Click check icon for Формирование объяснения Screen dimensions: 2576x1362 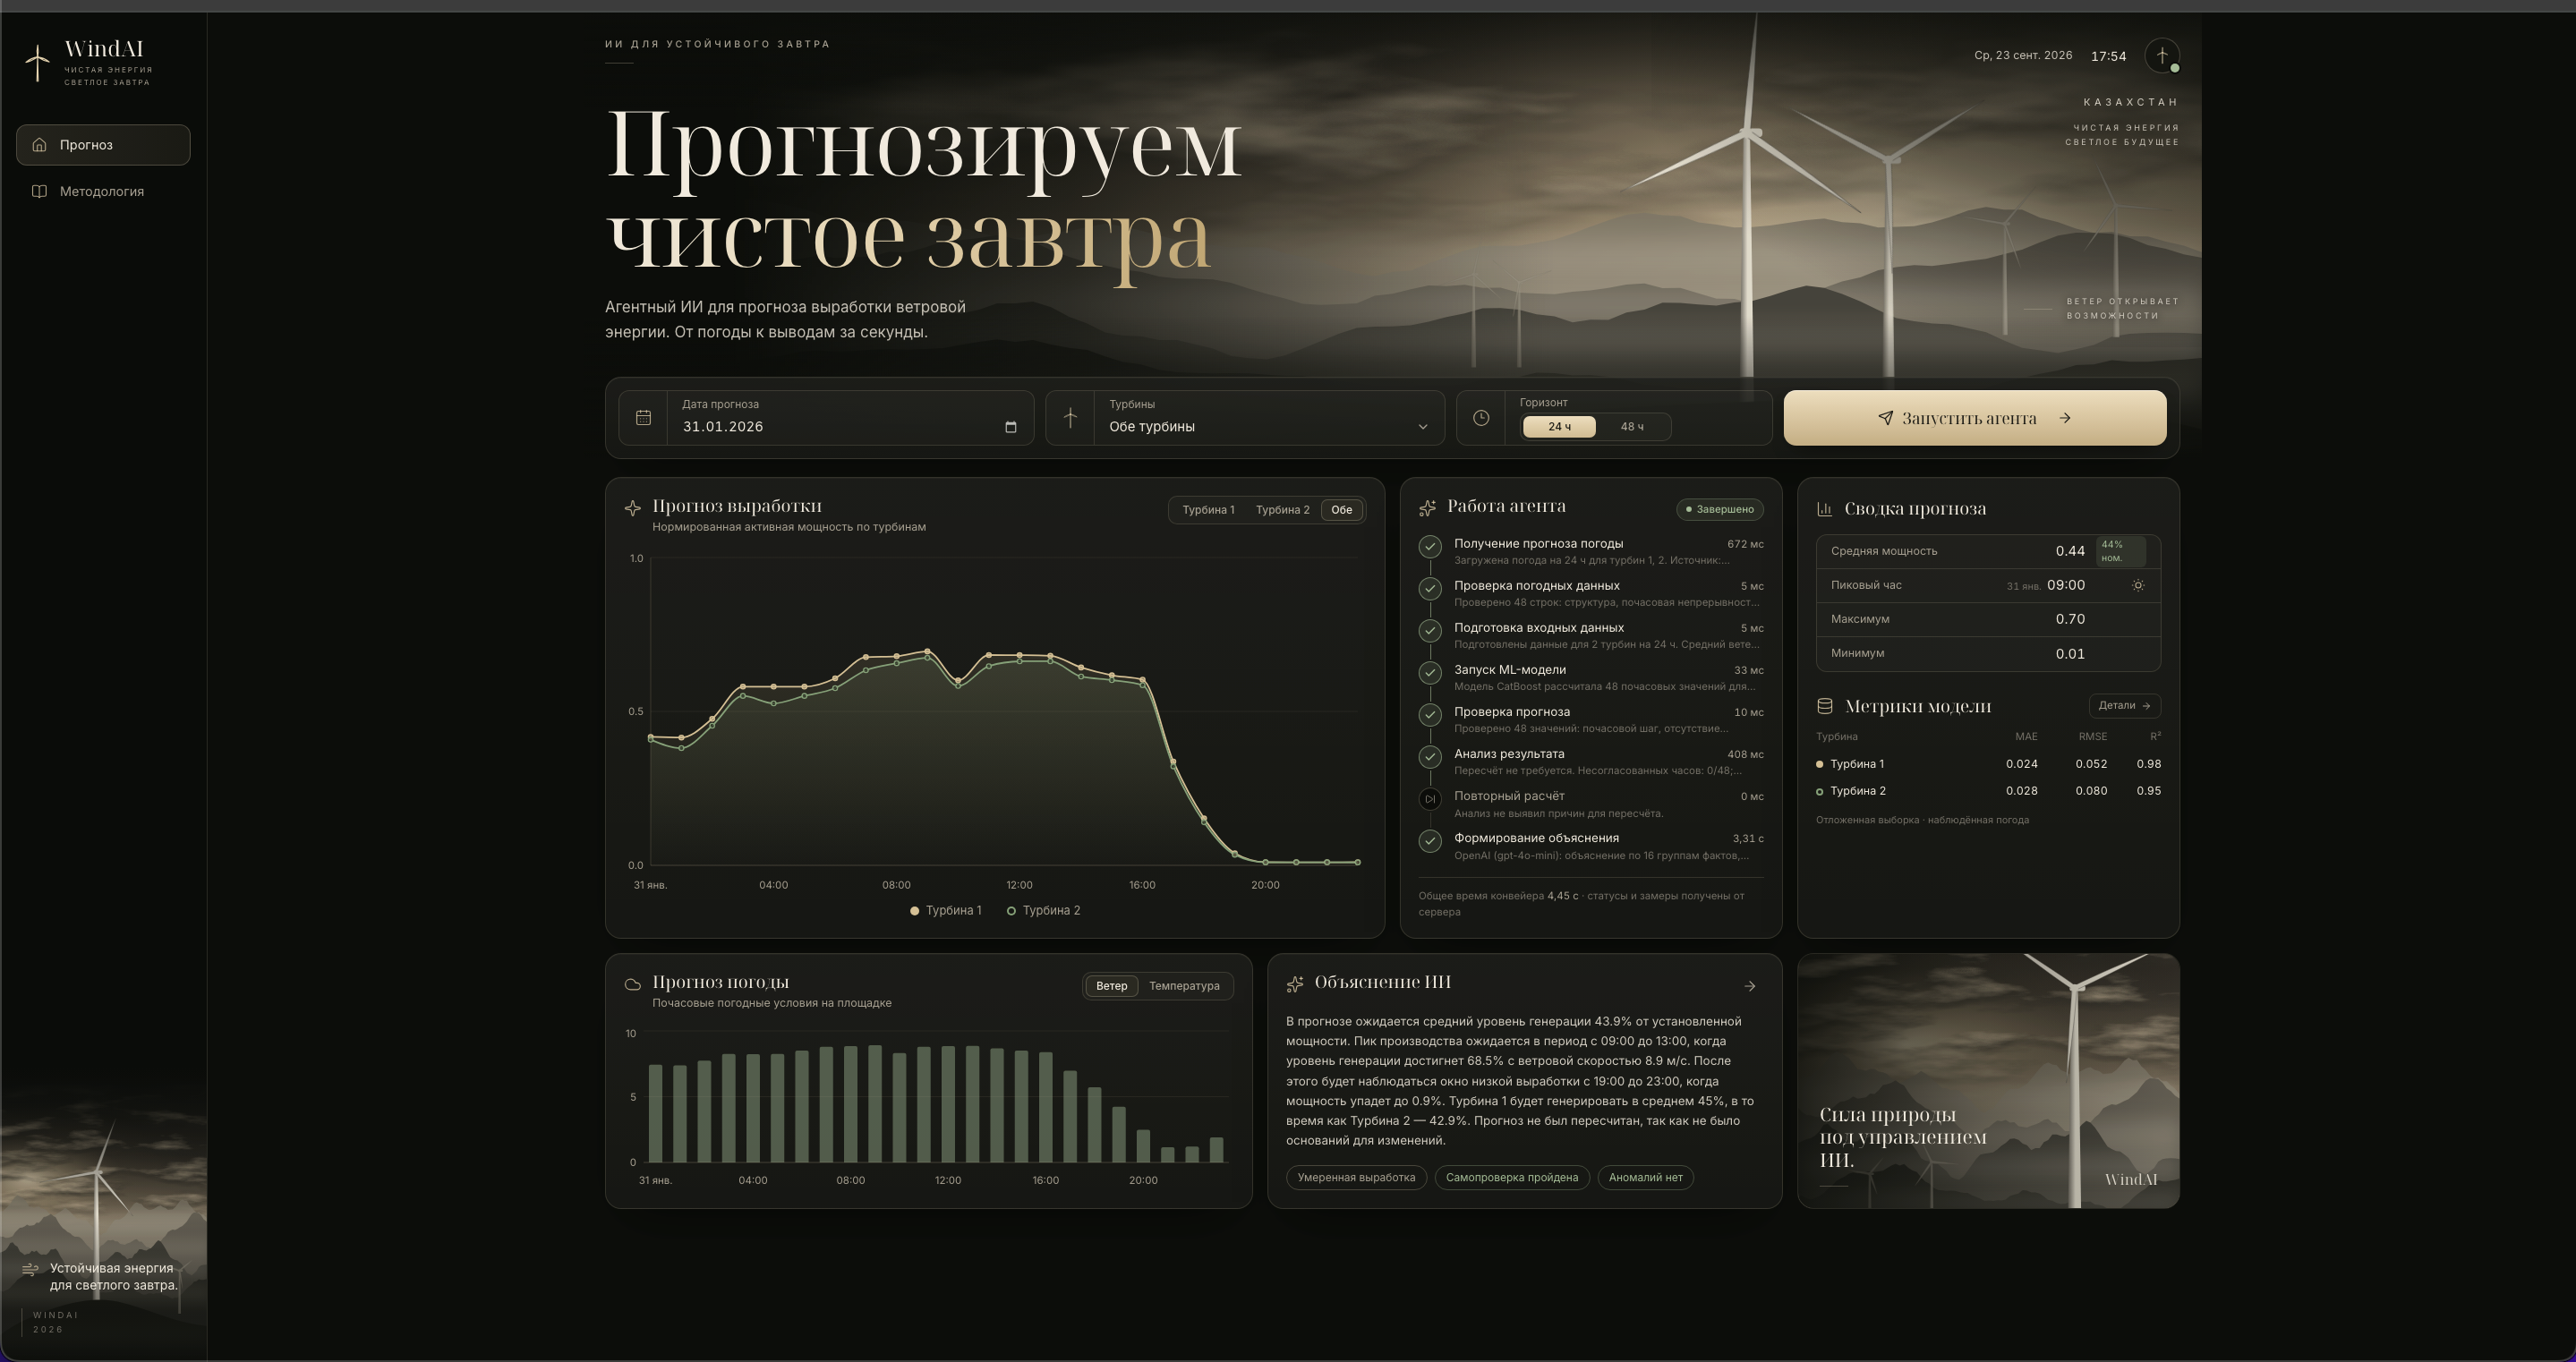pos(1430,841)
